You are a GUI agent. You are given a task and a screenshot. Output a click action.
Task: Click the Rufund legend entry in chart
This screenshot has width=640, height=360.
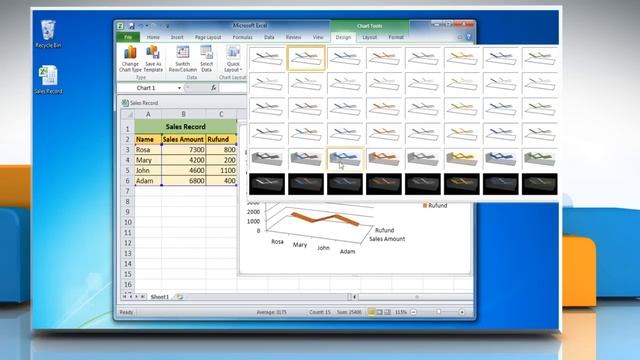(x=435, y=205)
